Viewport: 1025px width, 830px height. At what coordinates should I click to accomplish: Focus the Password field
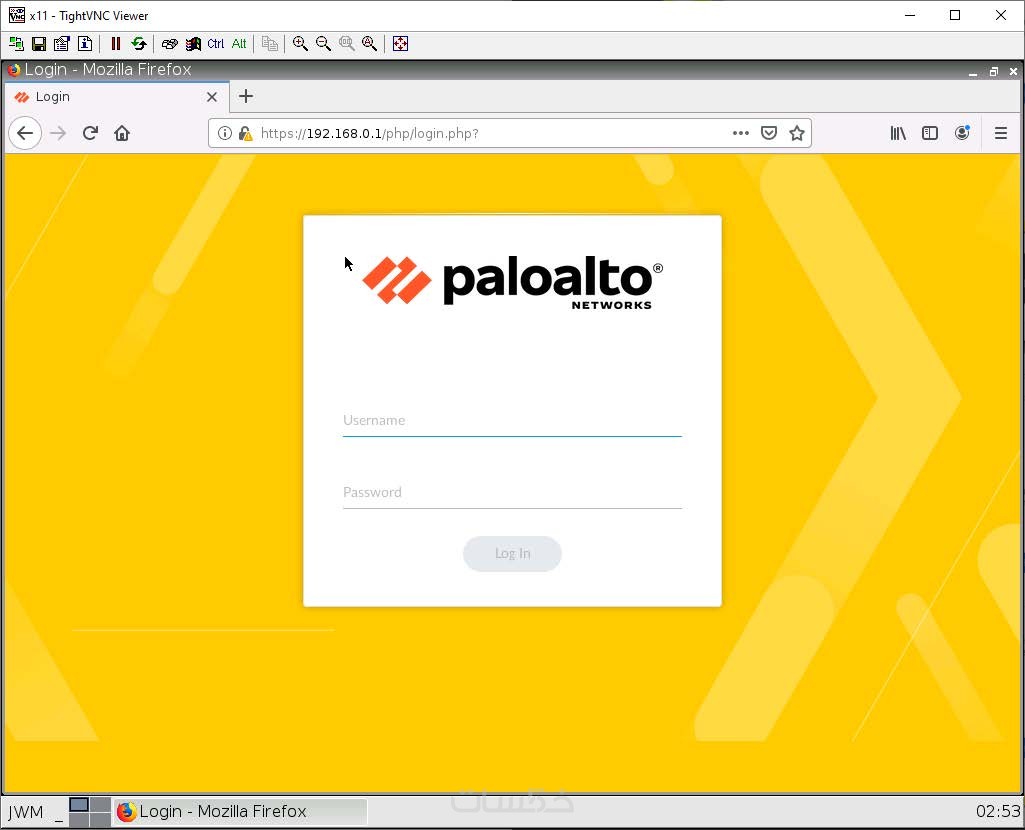(x=512, y=492)
